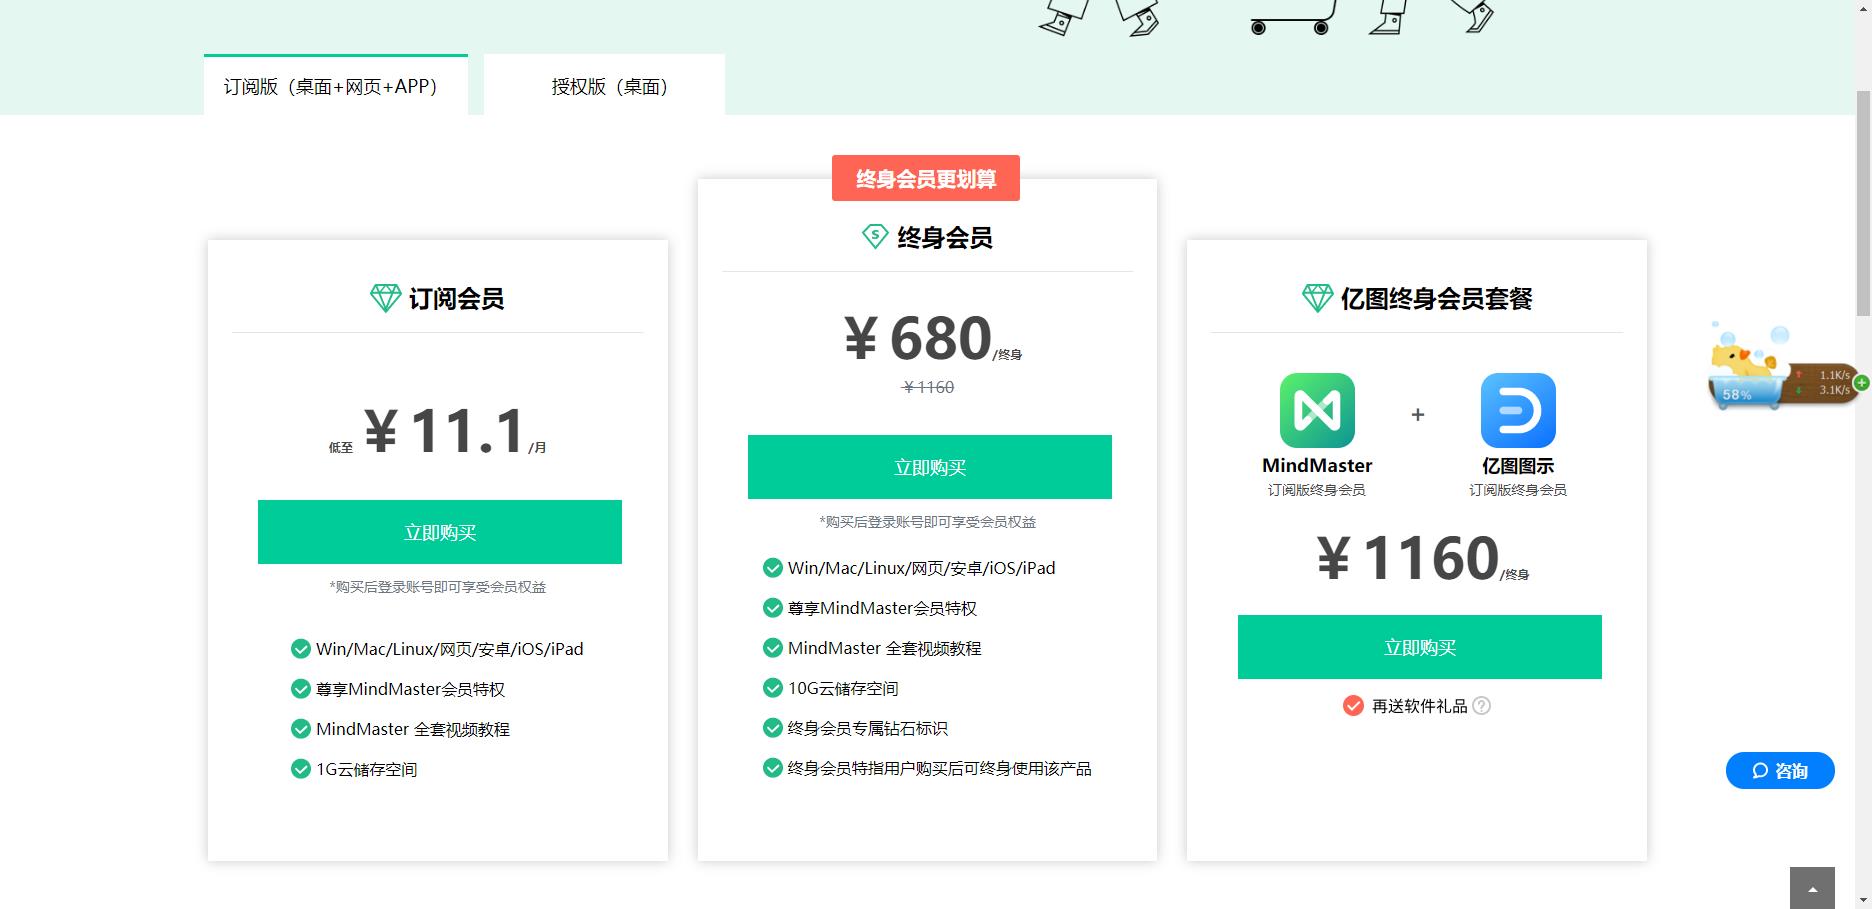
Task: Click back-to-top arrow button
Action: (x=1812, y=888)
